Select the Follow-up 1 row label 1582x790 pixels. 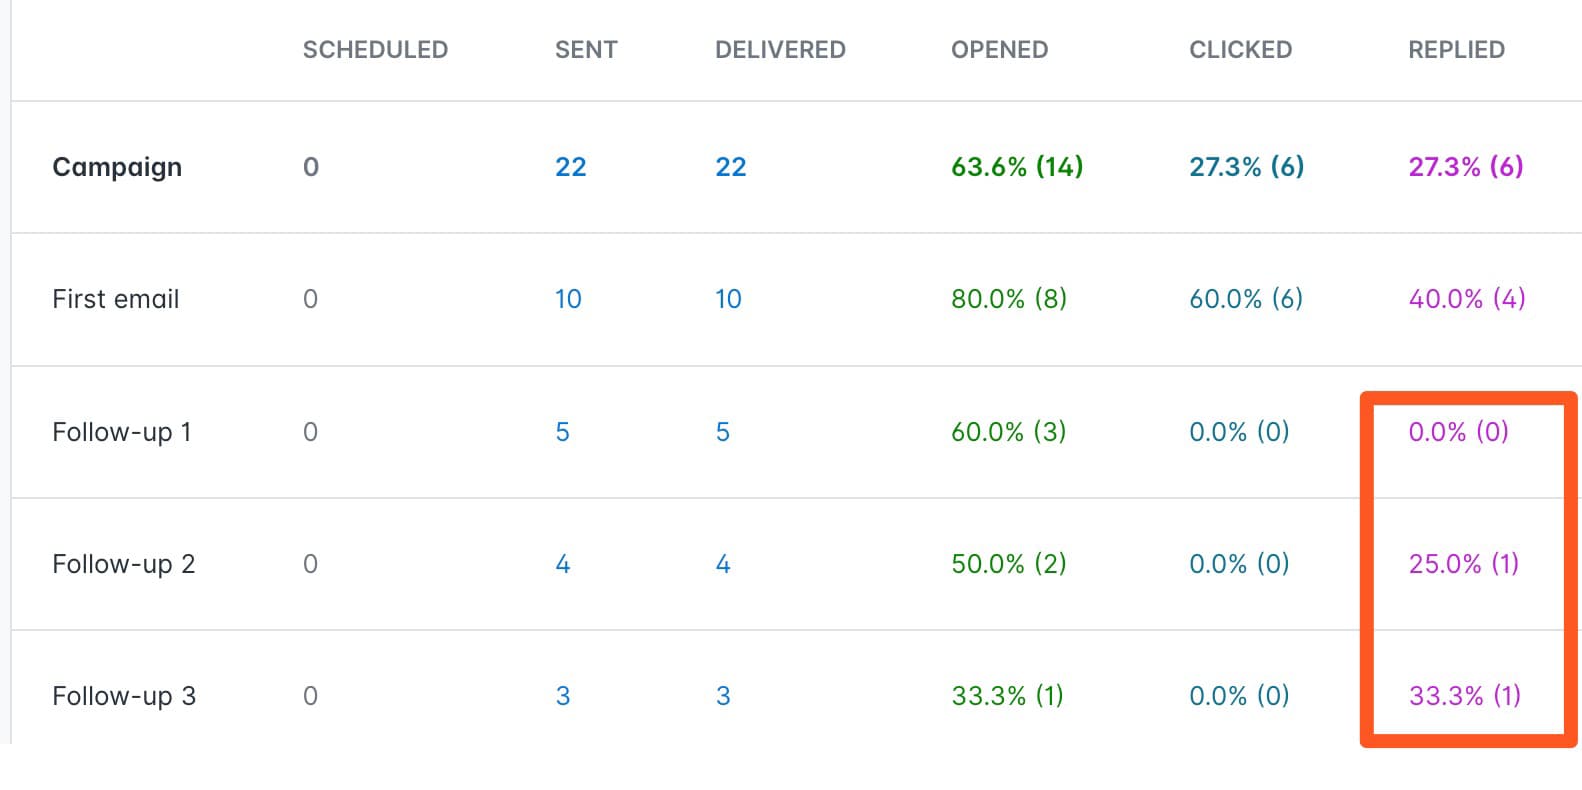pos(121,432)
